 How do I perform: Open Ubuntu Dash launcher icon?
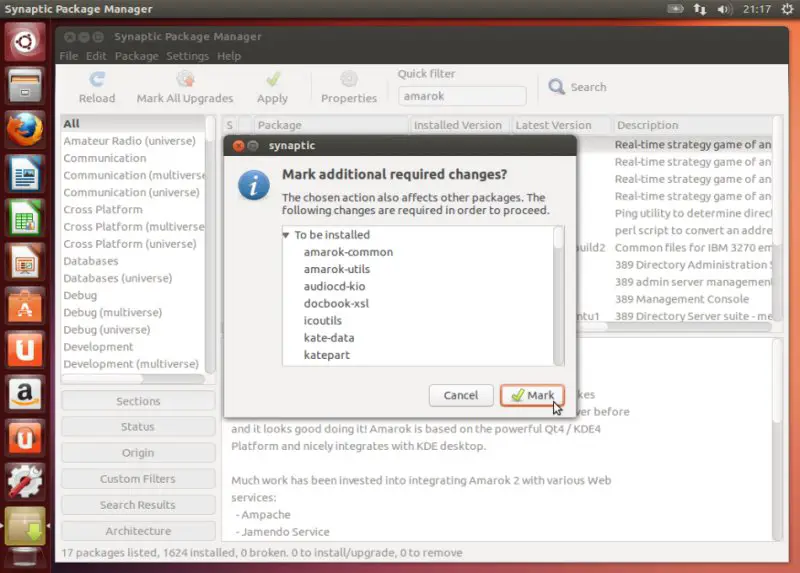tap(24, 41)
